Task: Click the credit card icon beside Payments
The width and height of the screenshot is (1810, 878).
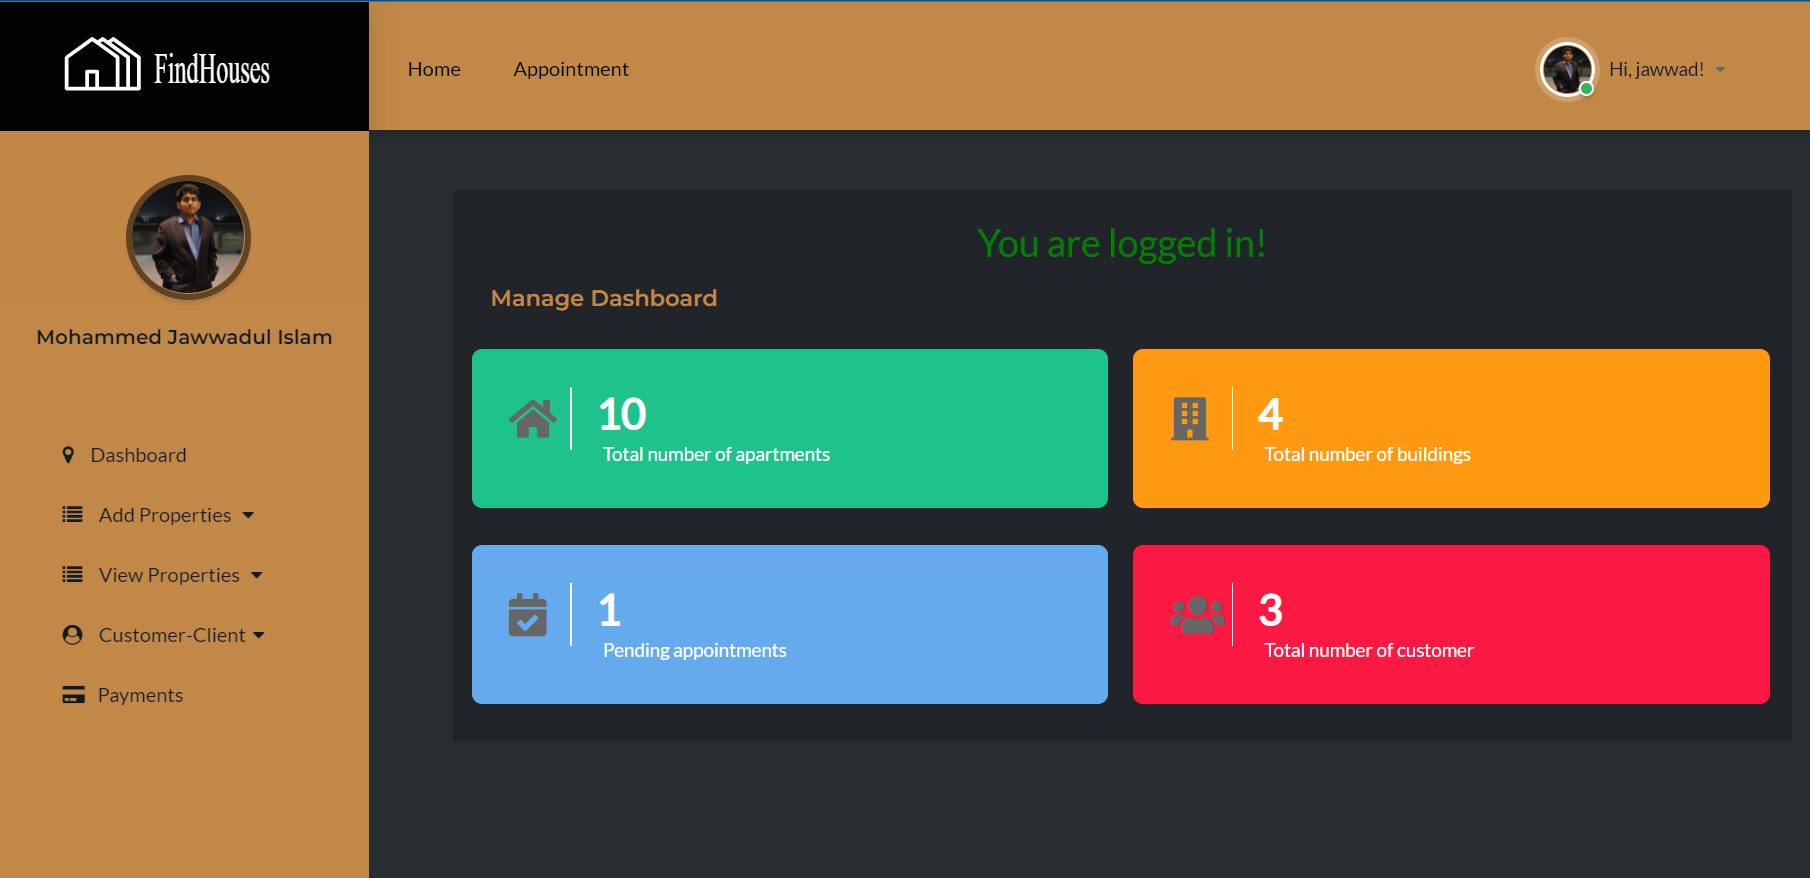Action: point(73,695)
